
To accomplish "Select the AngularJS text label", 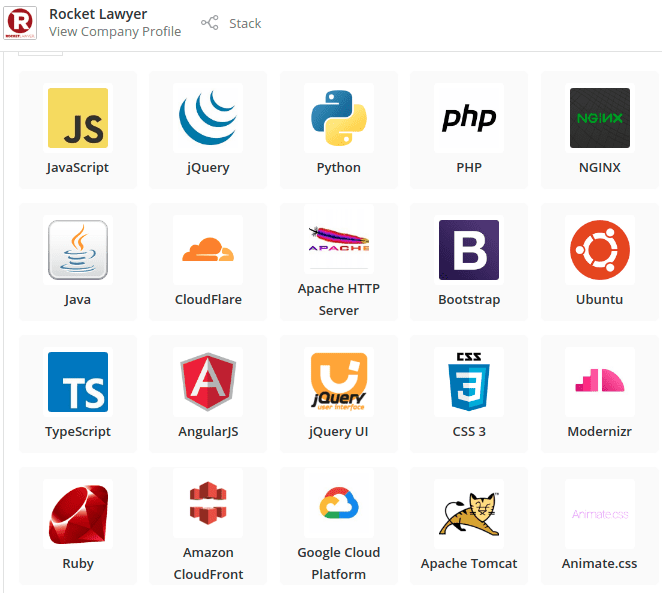I will click(208, 432).
